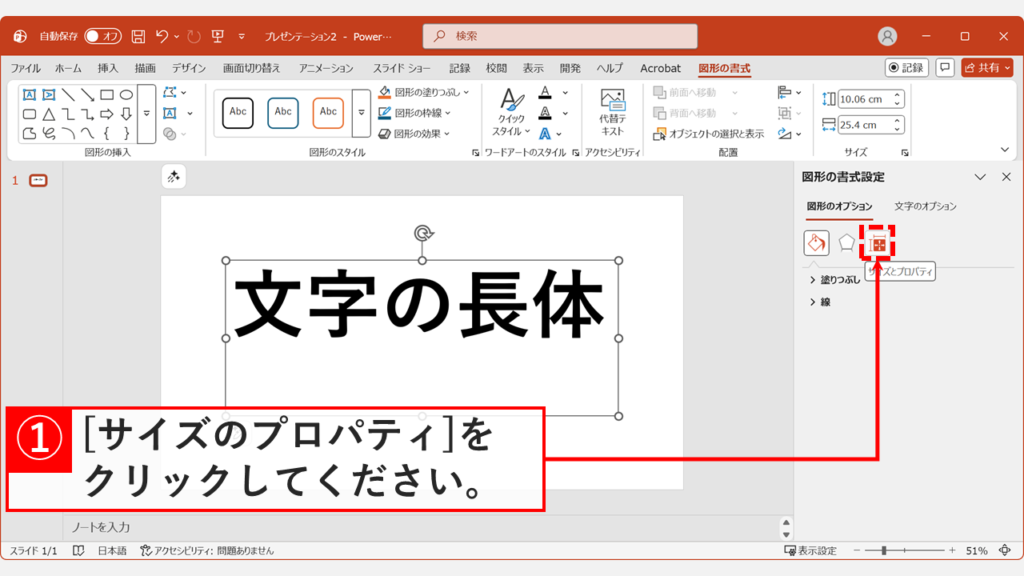Click the 効果 pentagon icon in the pane
The image size is (1024, 576).
tap(847, 243)
